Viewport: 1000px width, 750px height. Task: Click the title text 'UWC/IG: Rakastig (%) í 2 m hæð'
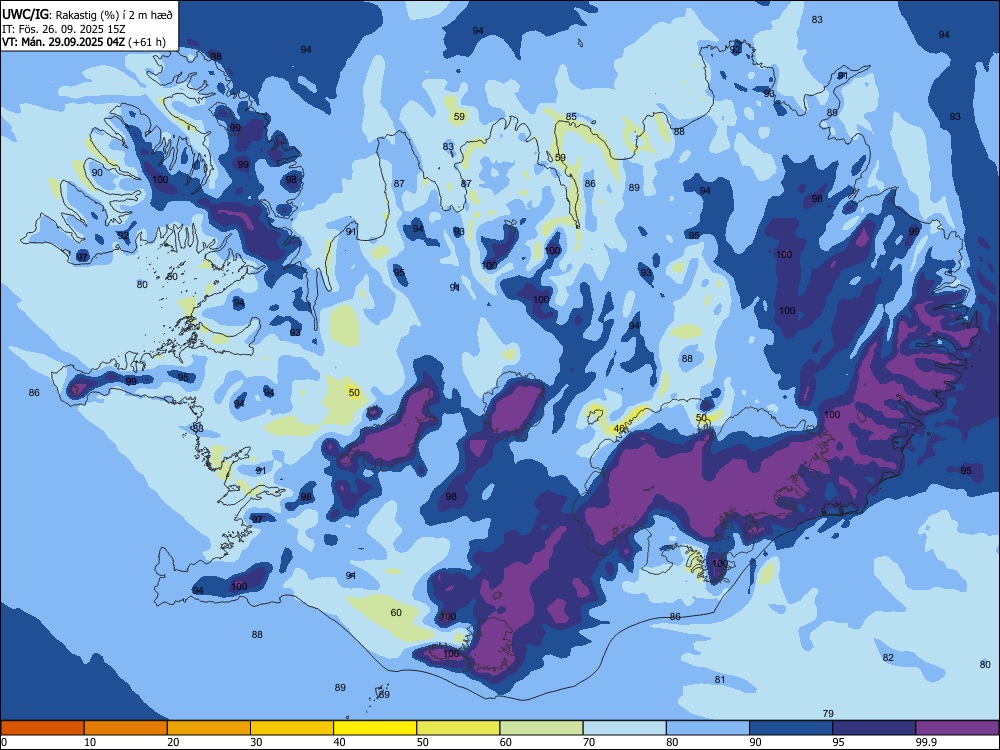point(87,14)
